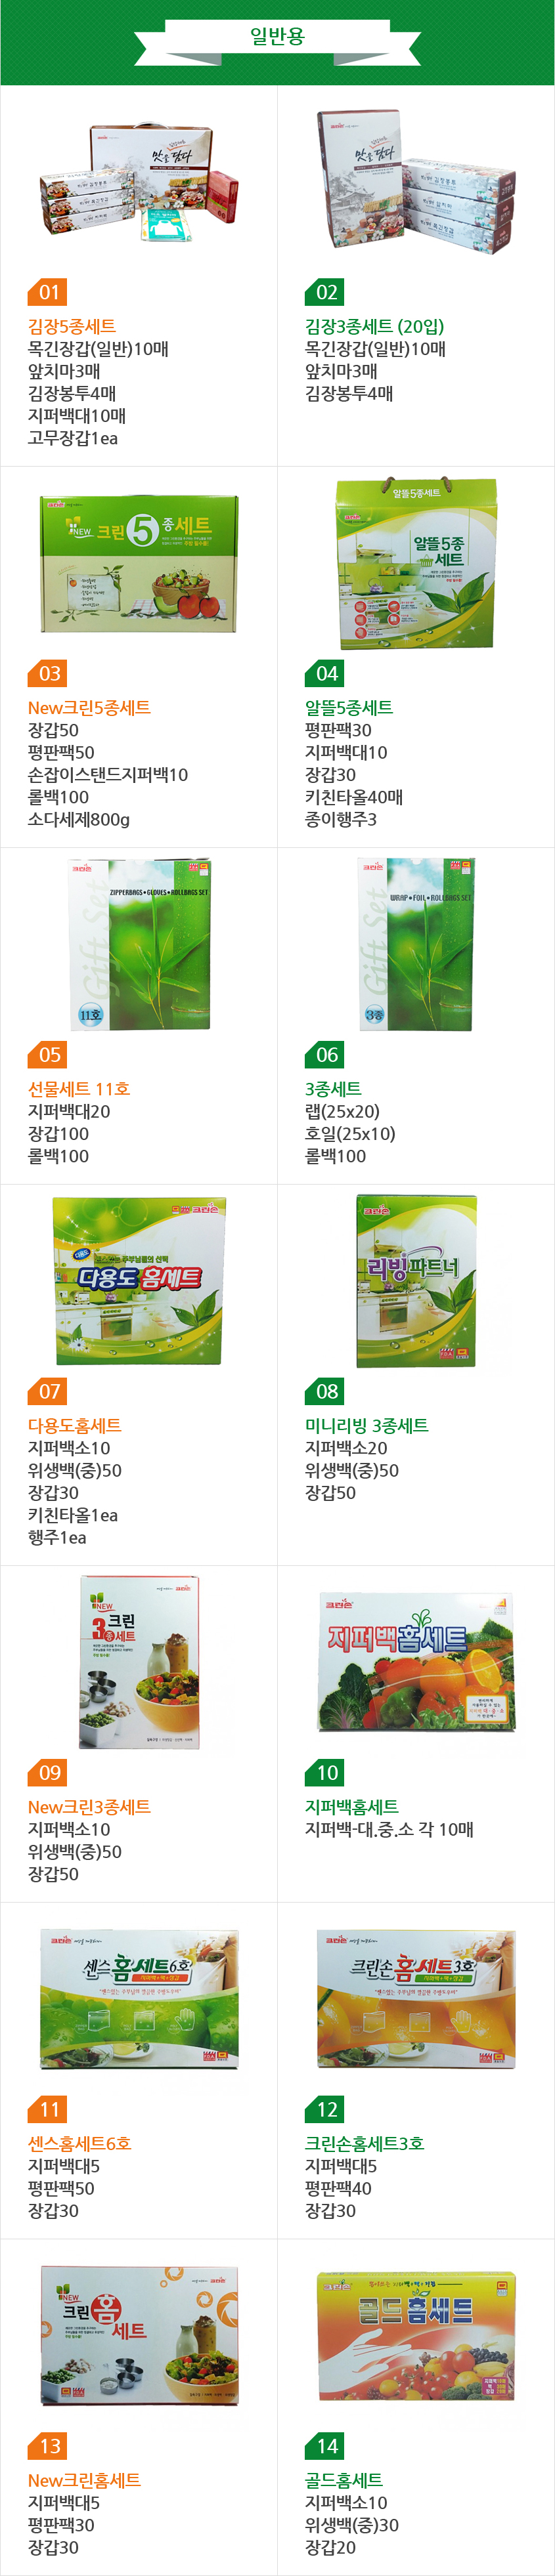Click the 일반용 ribbon header

(x=277, y=37)
